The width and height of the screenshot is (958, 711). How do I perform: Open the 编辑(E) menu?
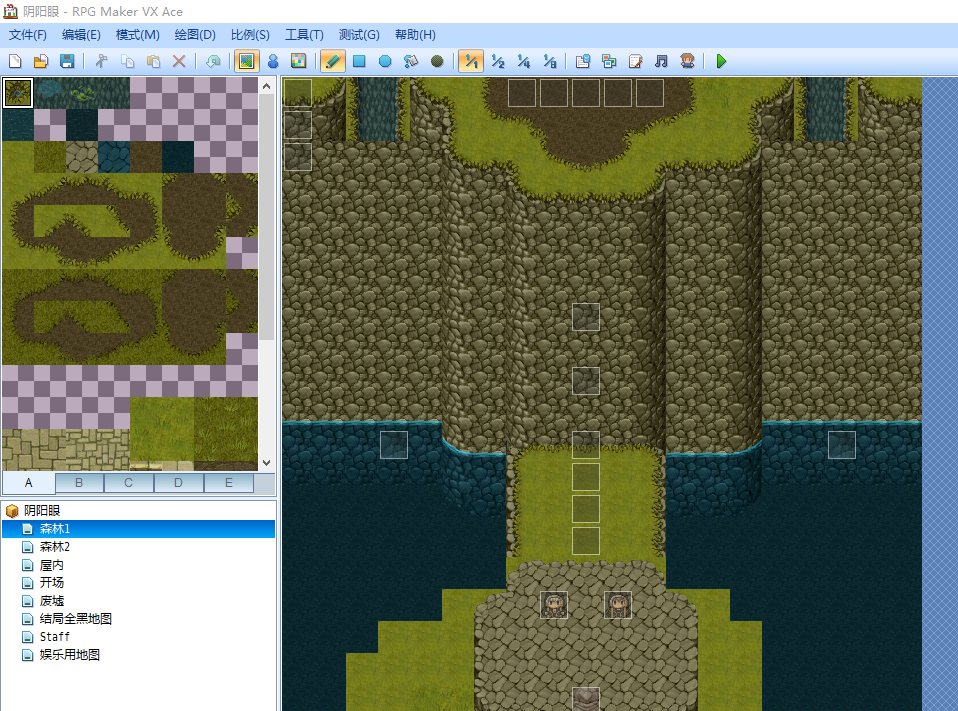tap(81, 35)
